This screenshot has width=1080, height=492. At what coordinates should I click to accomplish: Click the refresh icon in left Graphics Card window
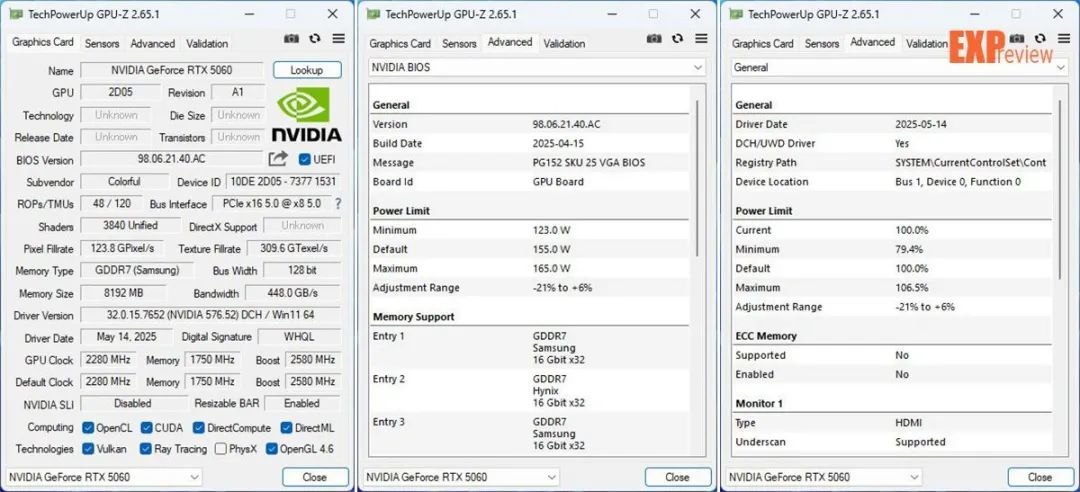(315, 39)
